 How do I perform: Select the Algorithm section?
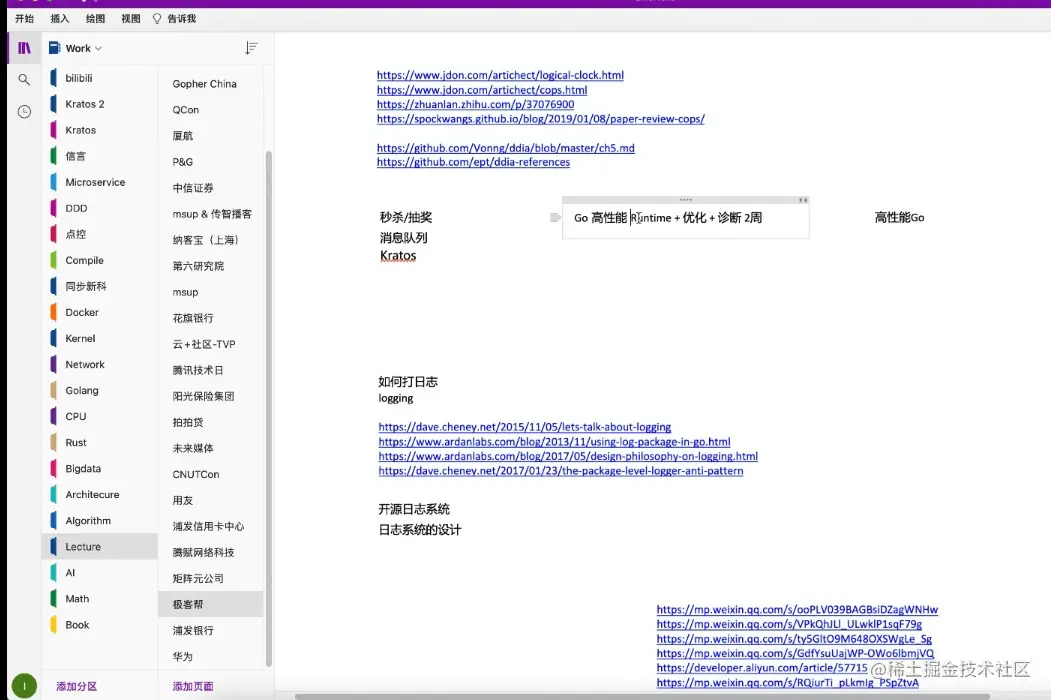[99, 521]
